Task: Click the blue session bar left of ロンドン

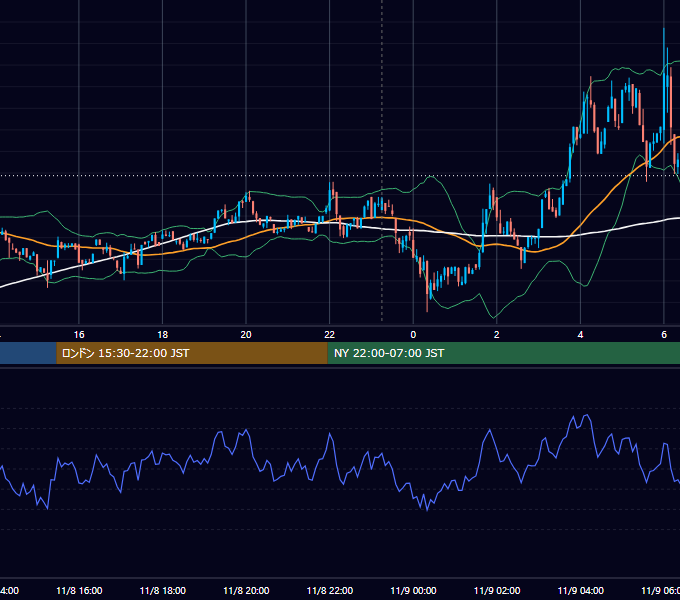Action: 28,353
